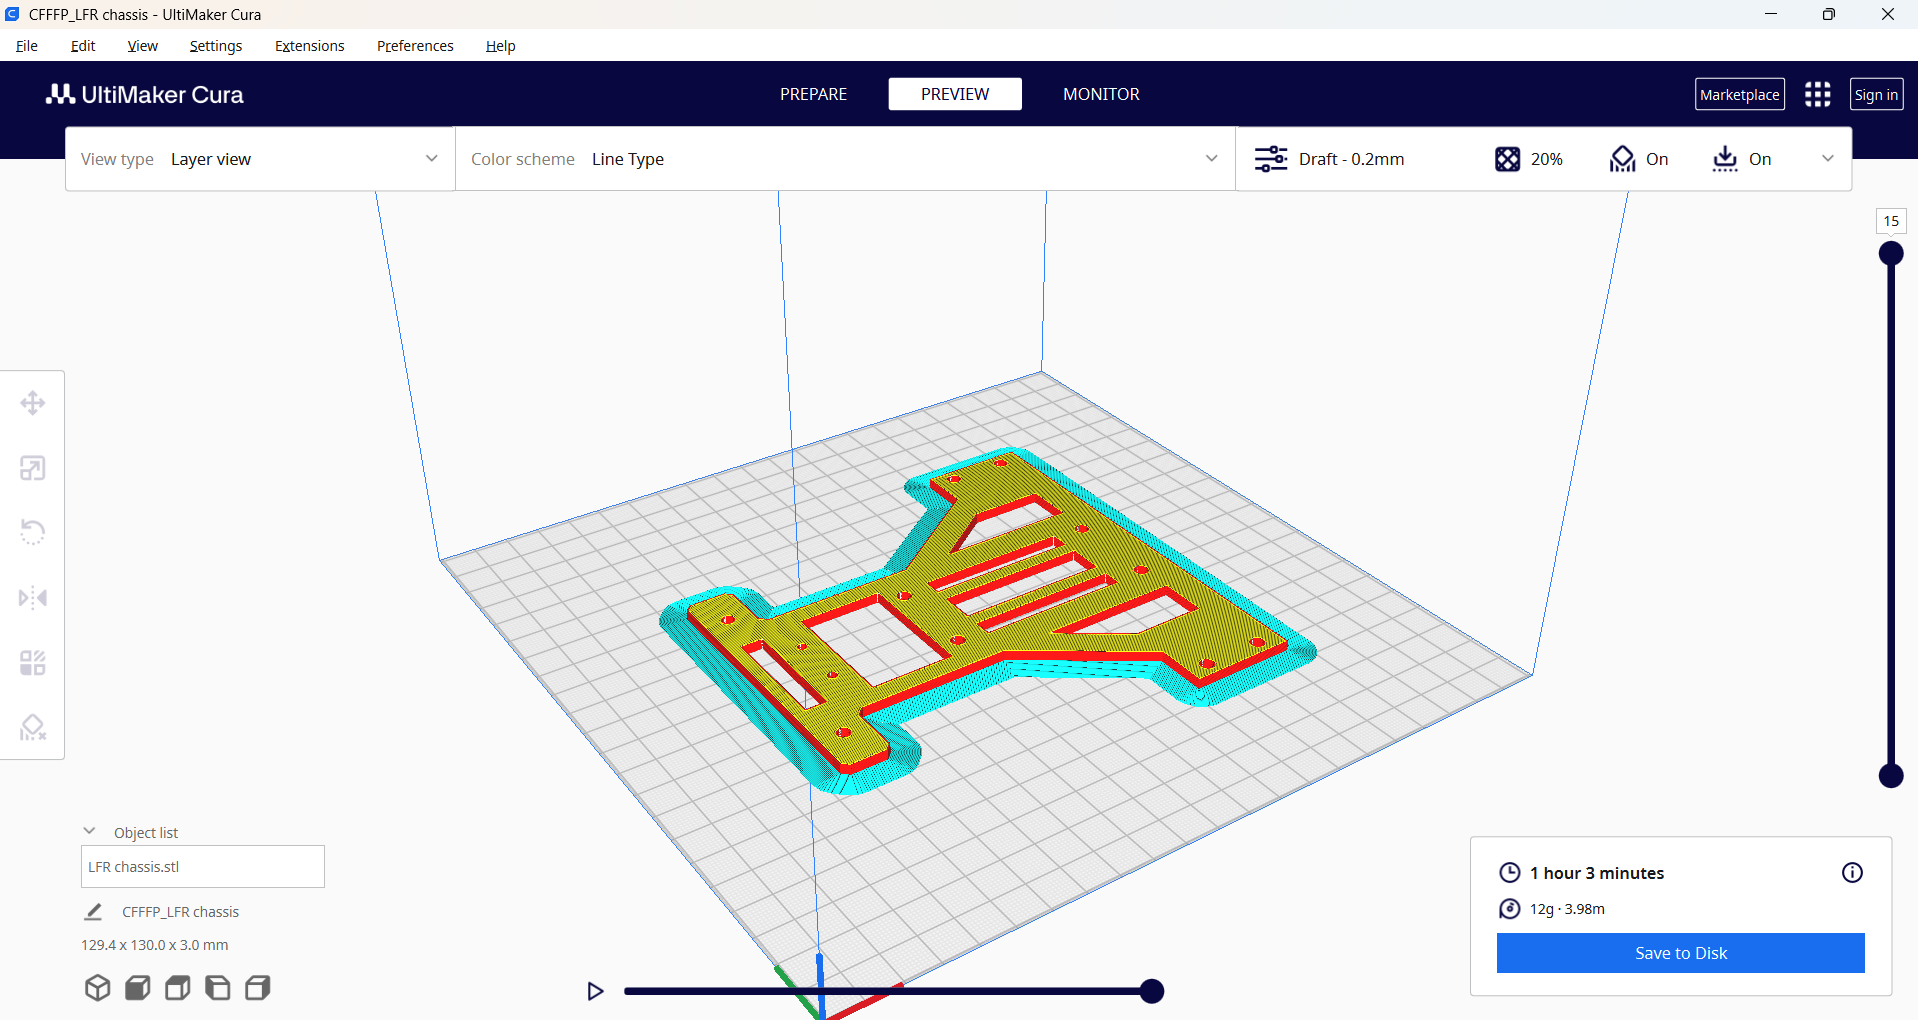This screenshot has height=1020, width=1918.
Task: Open the UltiMaker apps grid icon
Action: coord(1818,94)
